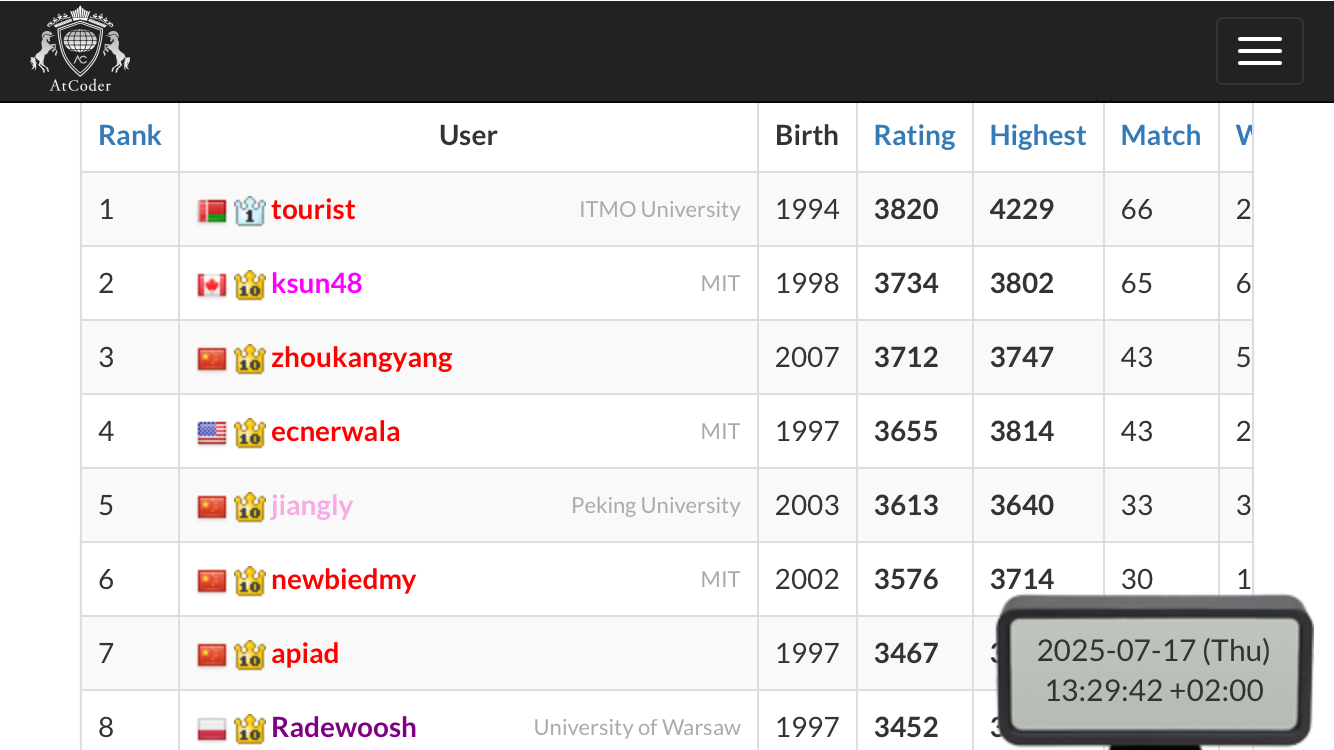Click match count 65
The height and width of the screenshot is (750, 1334).
click(x=1137, y=284)
